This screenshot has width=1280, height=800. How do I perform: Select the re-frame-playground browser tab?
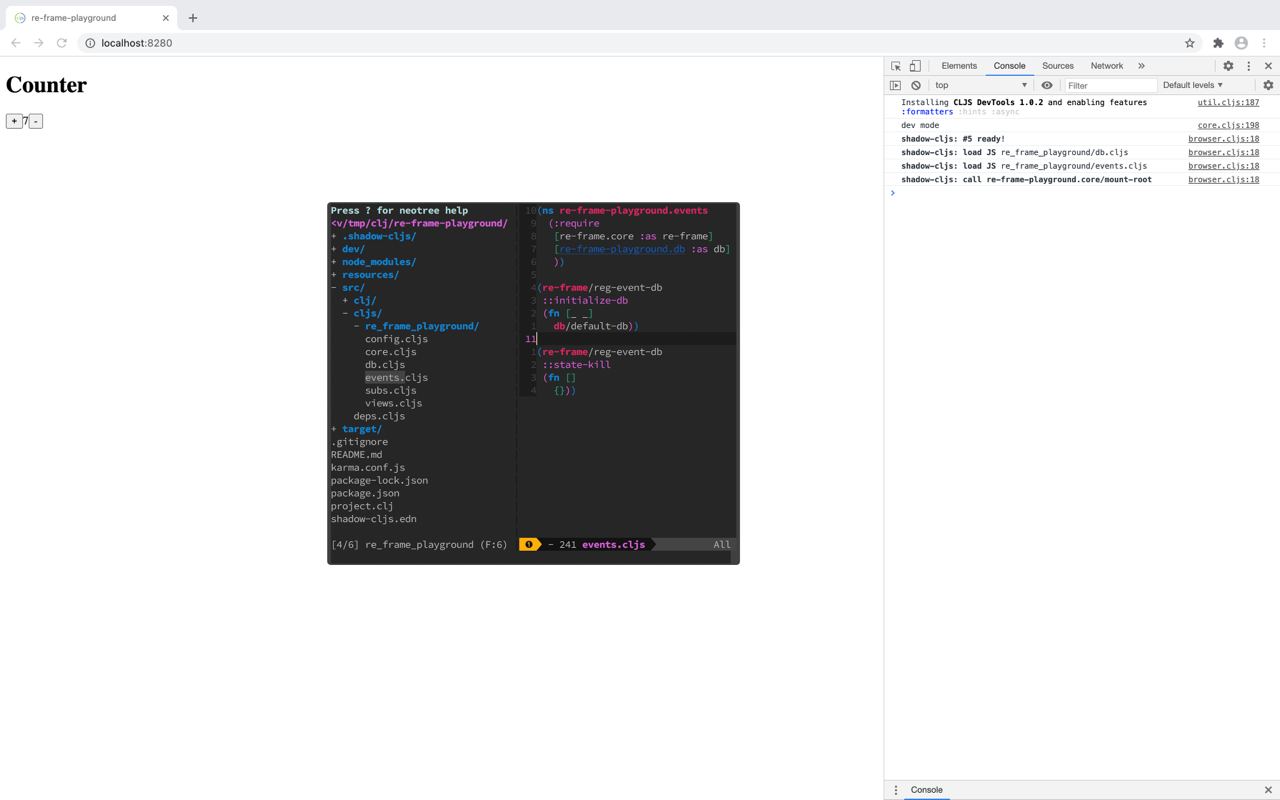pyautogui.click(x=89, y=18)
